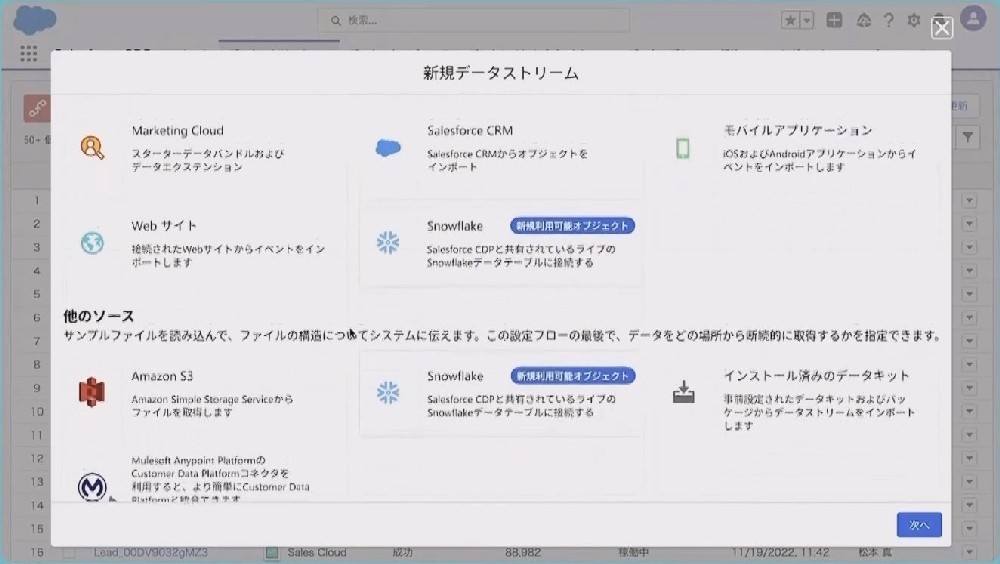Open the setup gear icon

[914, 20]
